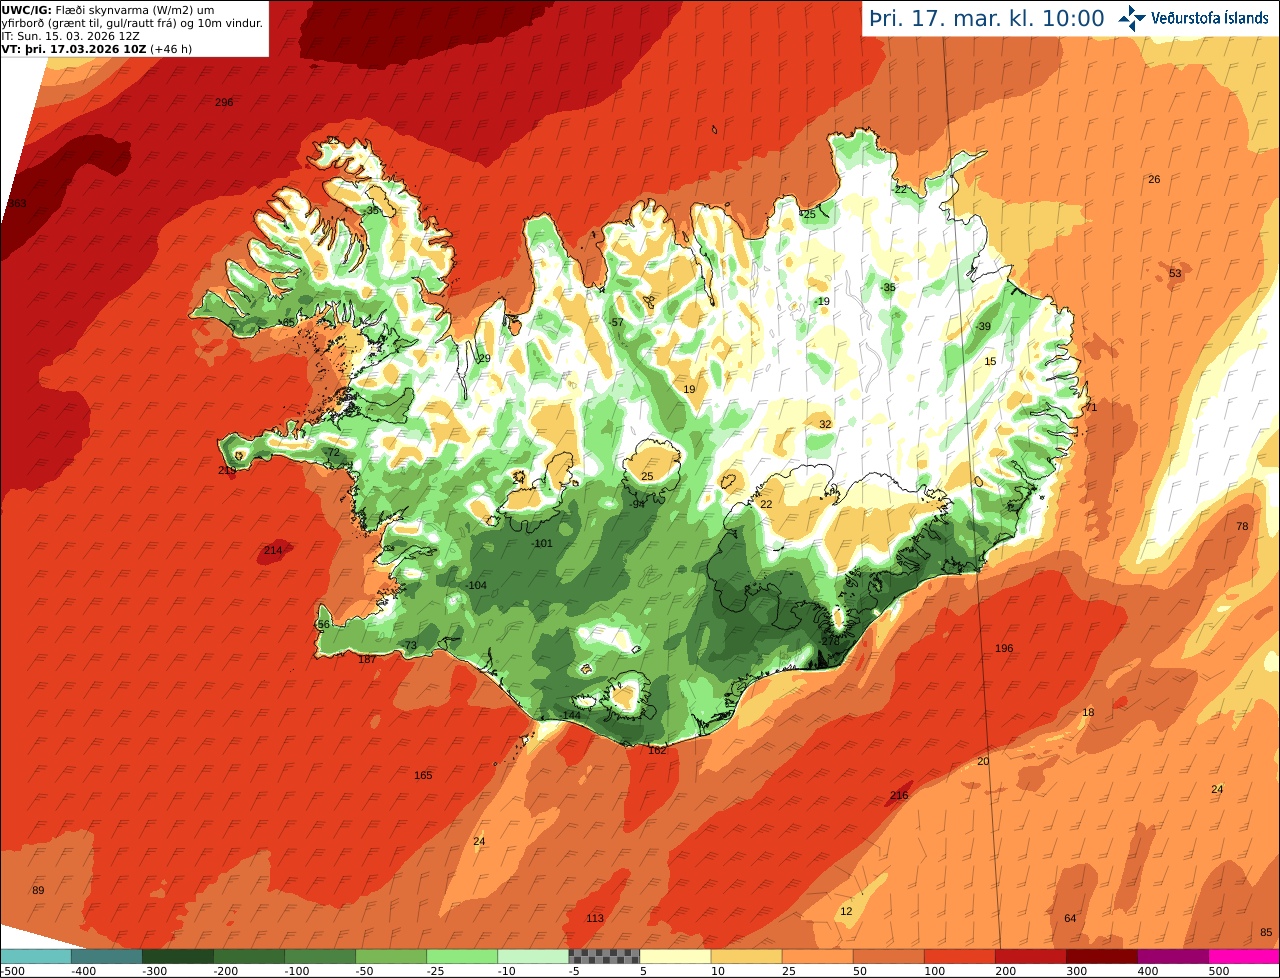Click the -19 flux value on the map

point(822,301)
